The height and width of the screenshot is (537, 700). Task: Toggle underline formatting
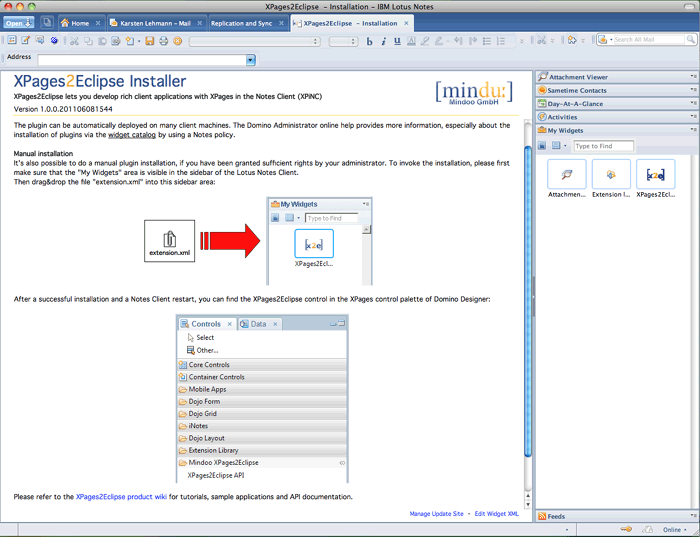(397, 42)
